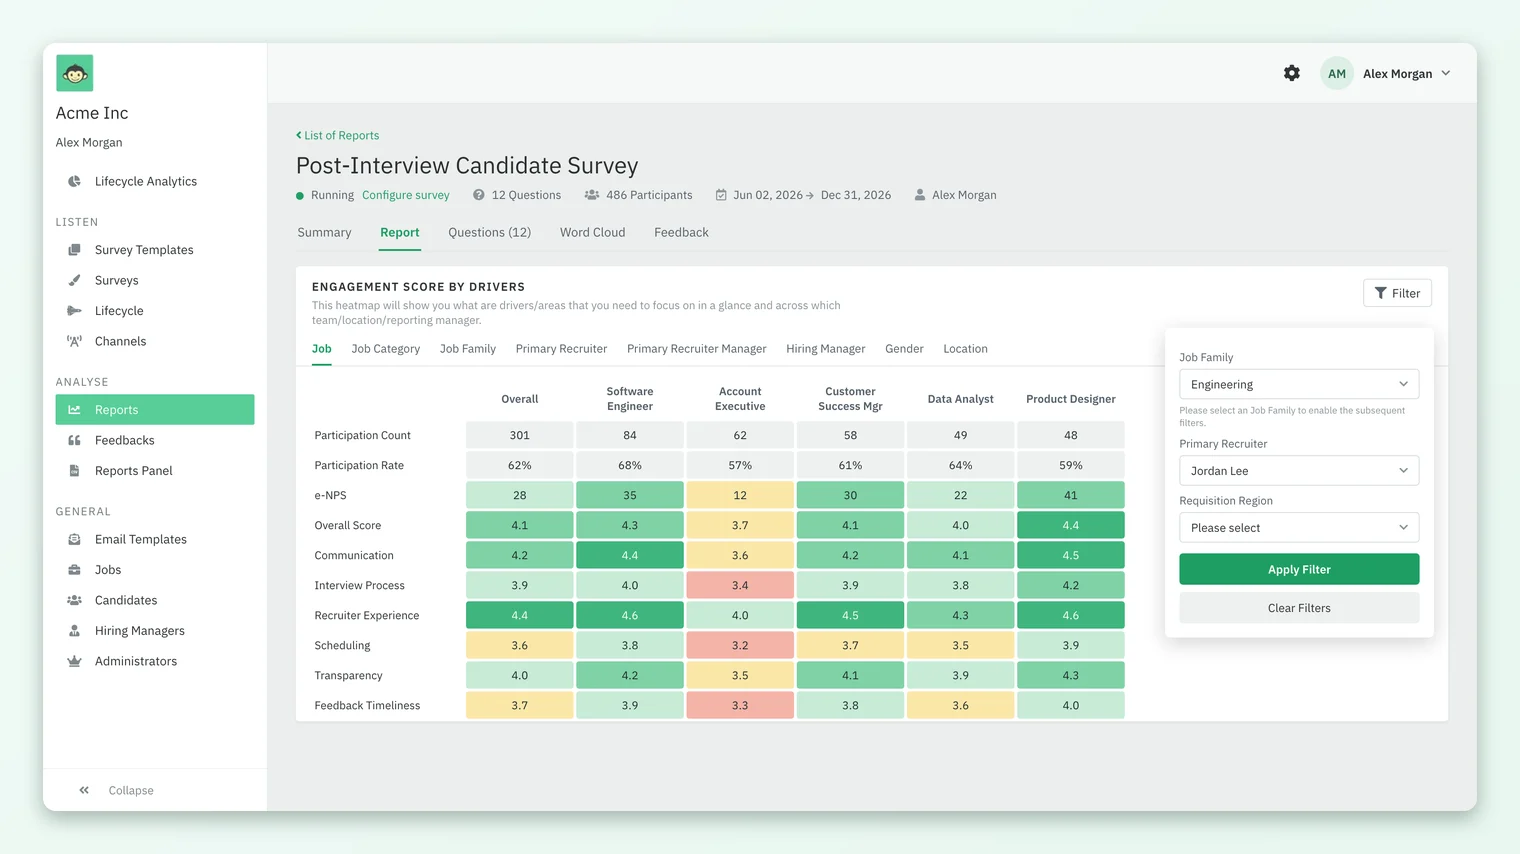The height and width of the screenshot is (854, 1520).
Task: Follow the Configure survey link
Action: [x=405, y=195]
